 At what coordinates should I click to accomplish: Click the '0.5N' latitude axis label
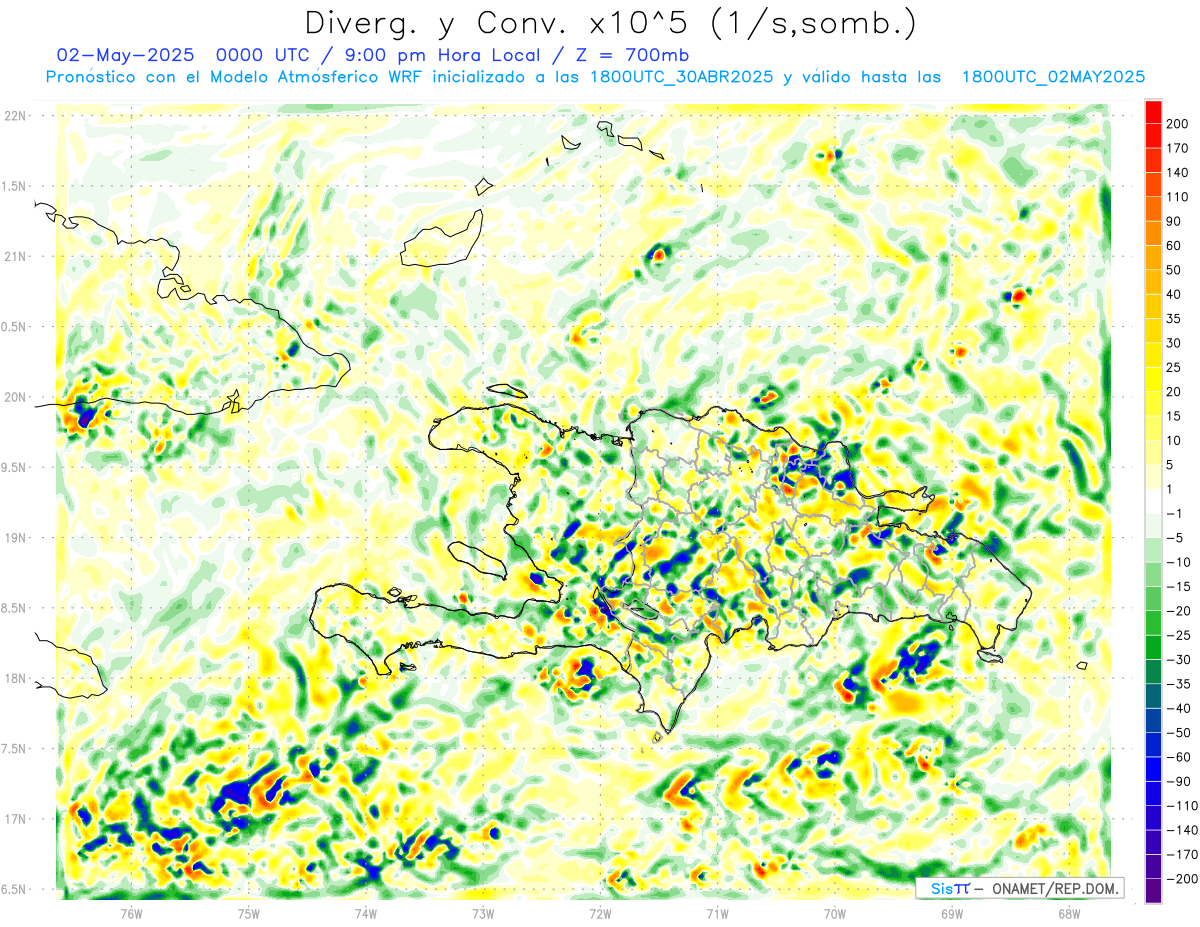point(15,327)
